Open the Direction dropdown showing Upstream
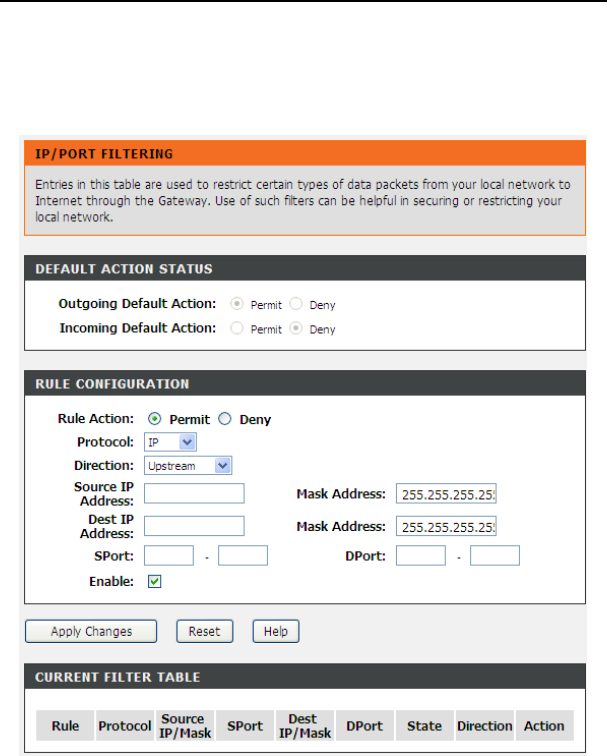This screenshot has width=607, height=756. pos(188,466)
